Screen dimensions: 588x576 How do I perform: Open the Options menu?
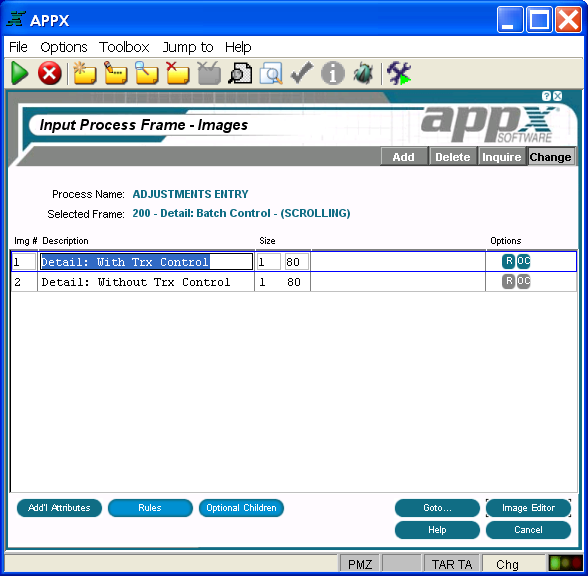click(64, 47)
